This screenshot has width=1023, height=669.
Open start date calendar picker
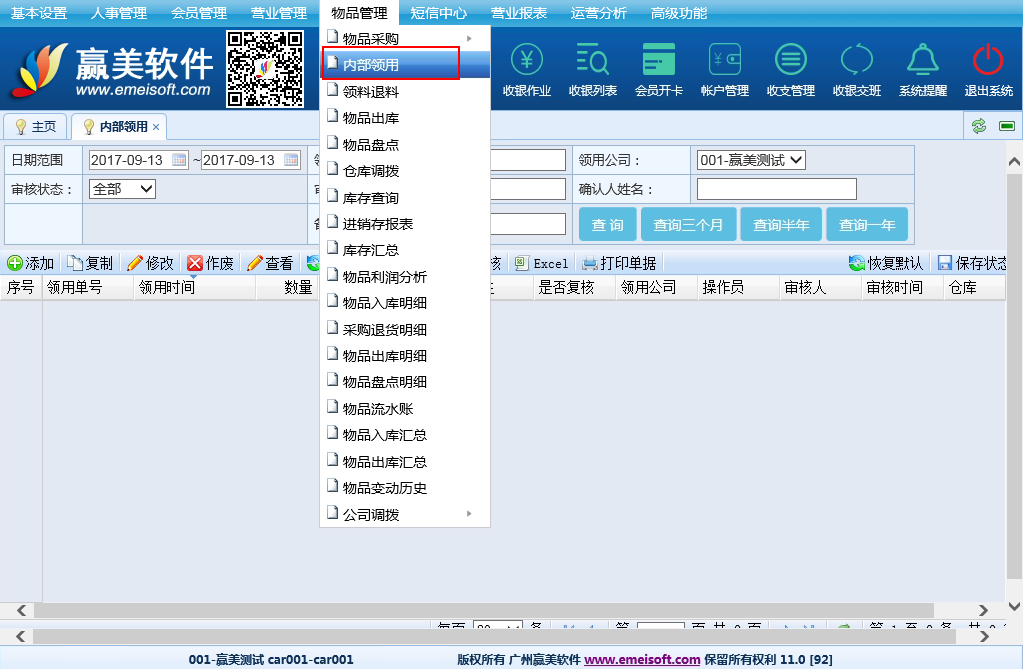tap(180, 160)
